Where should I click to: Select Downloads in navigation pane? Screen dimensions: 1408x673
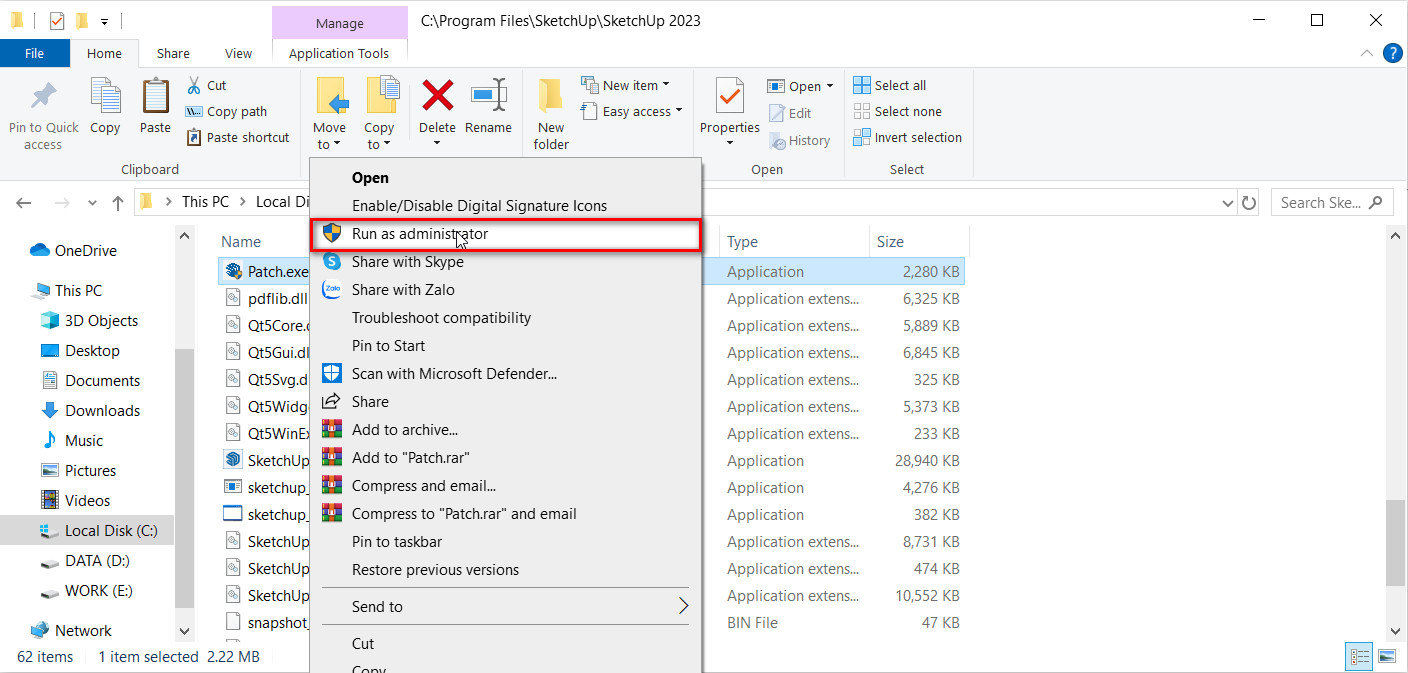tap(102, 411)
